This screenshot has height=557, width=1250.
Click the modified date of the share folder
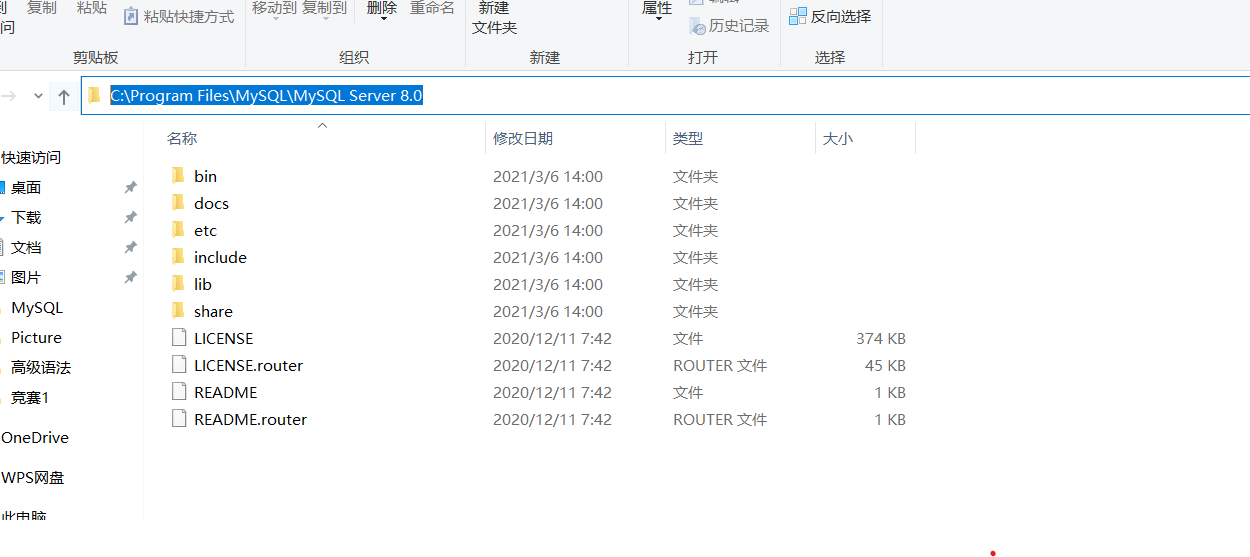(x=548, y=312)
